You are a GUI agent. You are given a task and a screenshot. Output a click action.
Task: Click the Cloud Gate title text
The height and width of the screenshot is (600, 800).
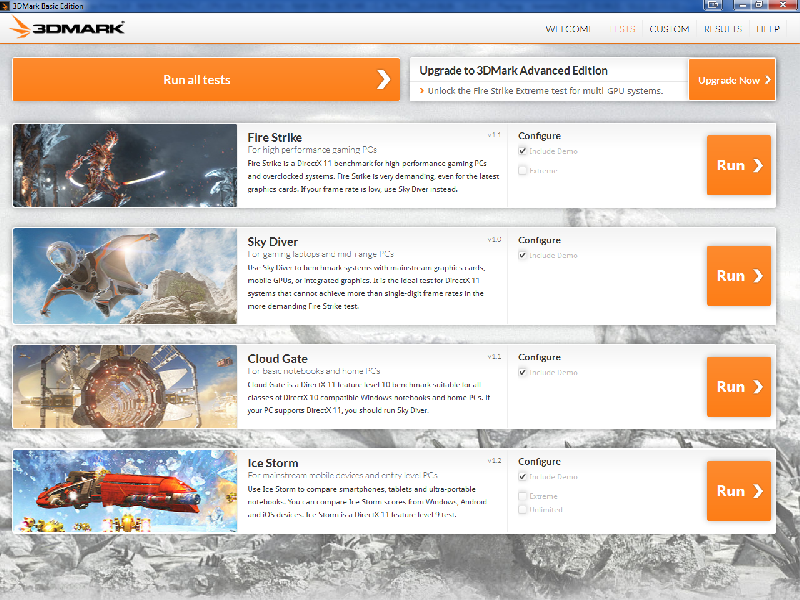[278, 359]
